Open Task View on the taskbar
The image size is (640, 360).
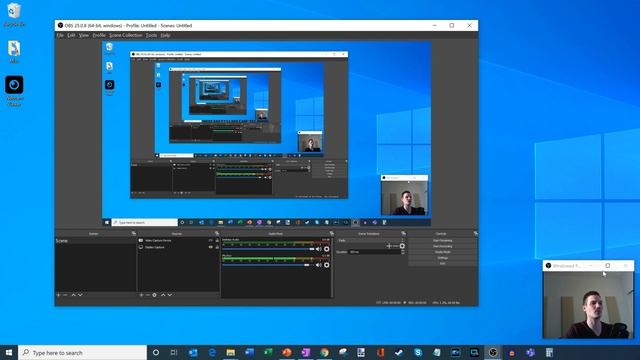(174, 352)
